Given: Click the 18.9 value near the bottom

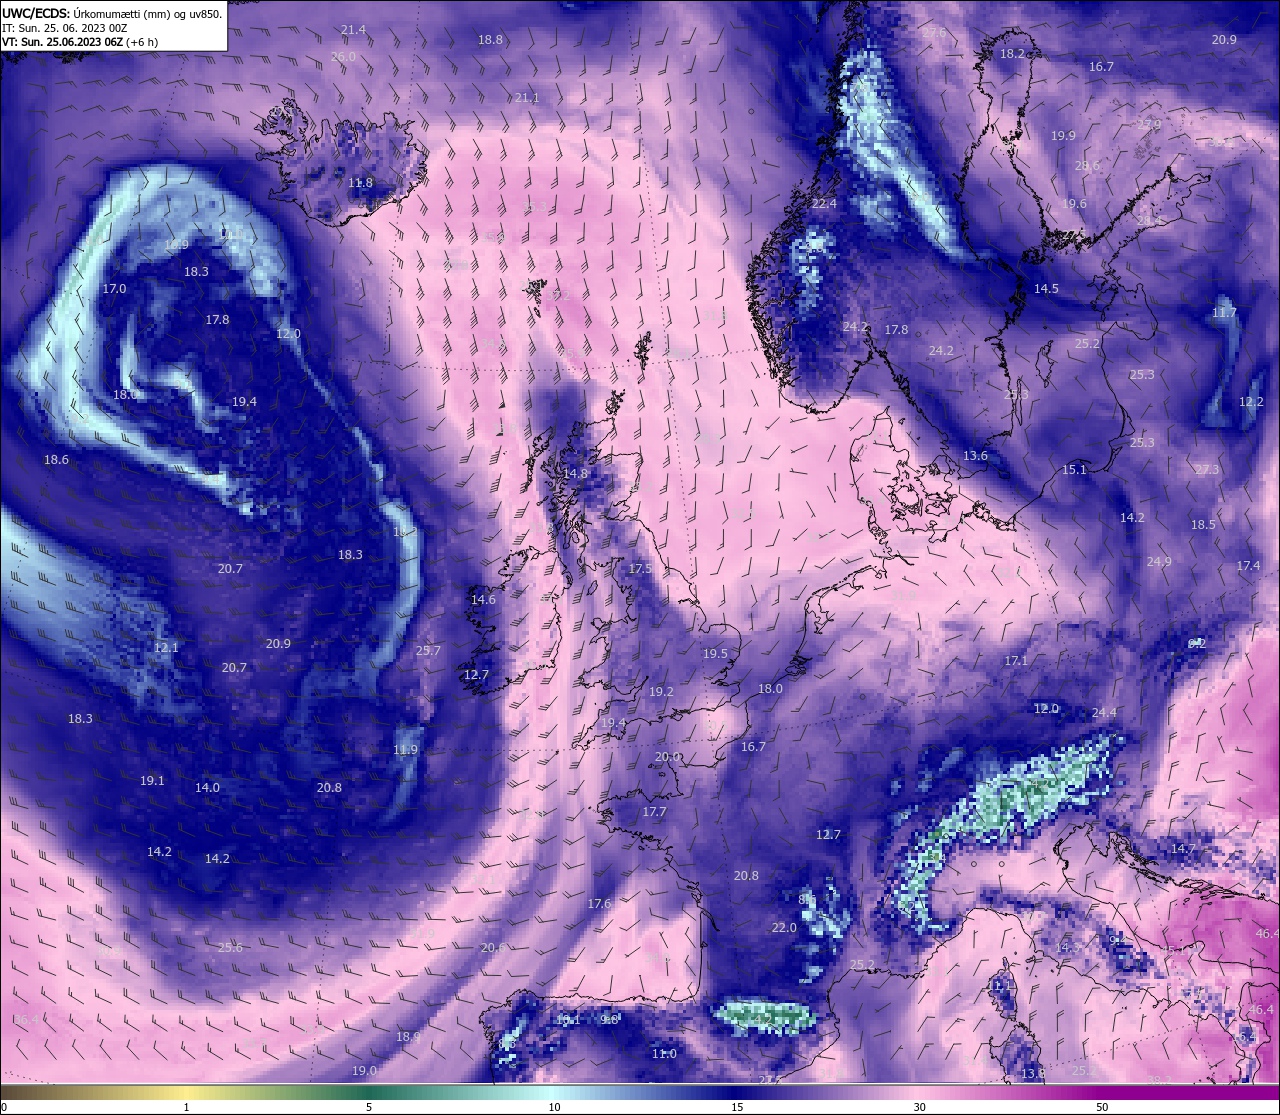Looking at the screenshot, I should pyautogui.click(x=408, y=1036).
